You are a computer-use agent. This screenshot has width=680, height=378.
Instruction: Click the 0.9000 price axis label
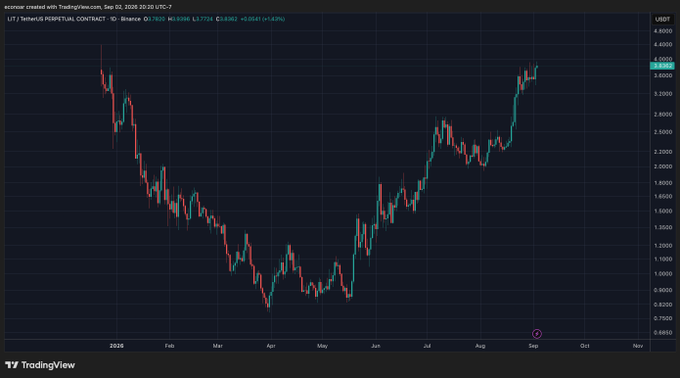(663, 290)
